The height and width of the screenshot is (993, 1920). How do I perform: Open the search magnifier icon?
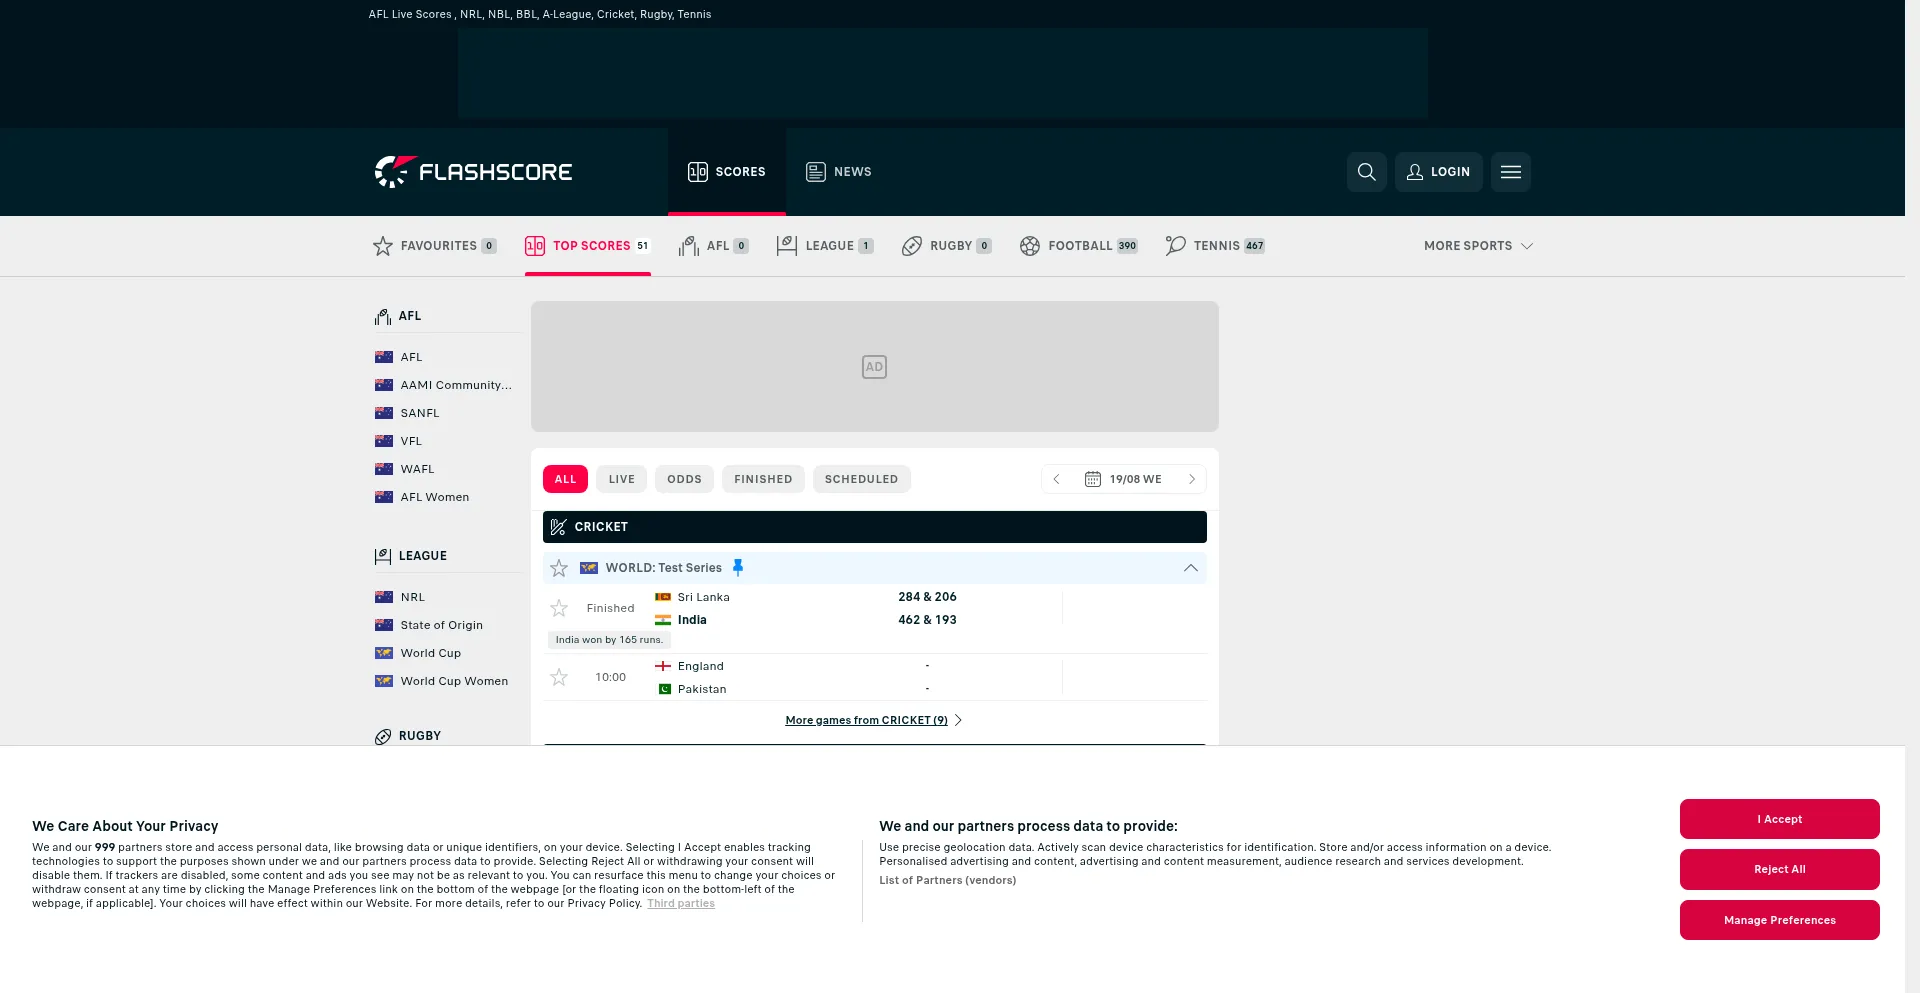1366,172
